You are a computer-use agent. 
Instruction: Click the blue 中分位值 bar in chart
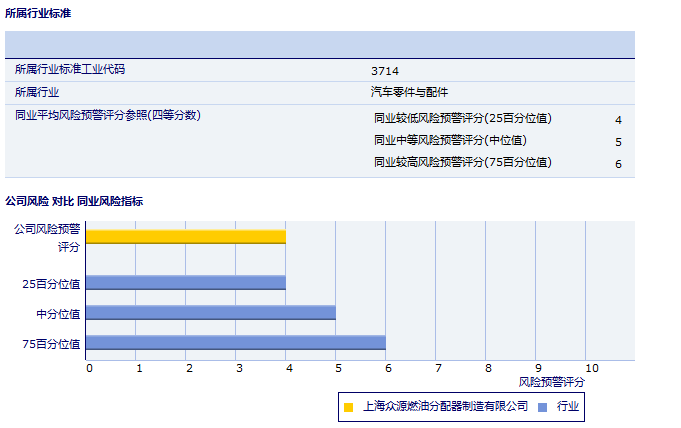(210, 313)
